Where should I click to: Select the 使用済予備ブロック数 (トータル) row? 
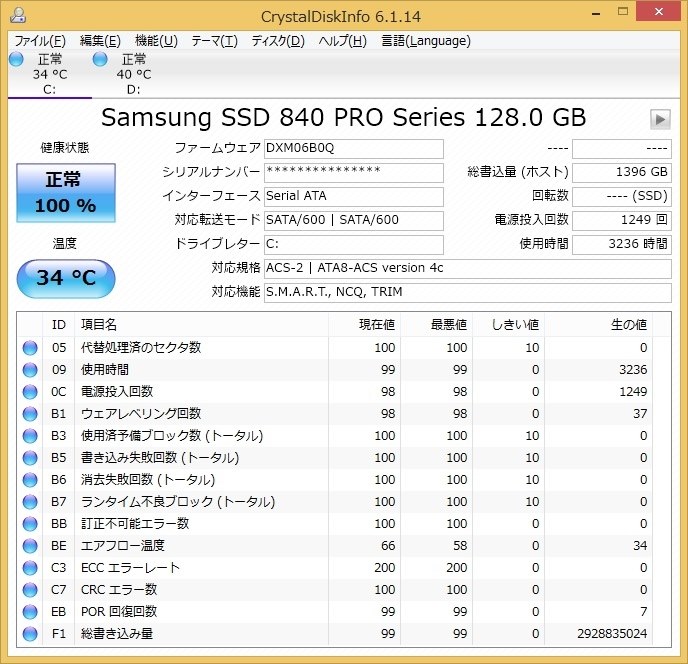(344, 436)
